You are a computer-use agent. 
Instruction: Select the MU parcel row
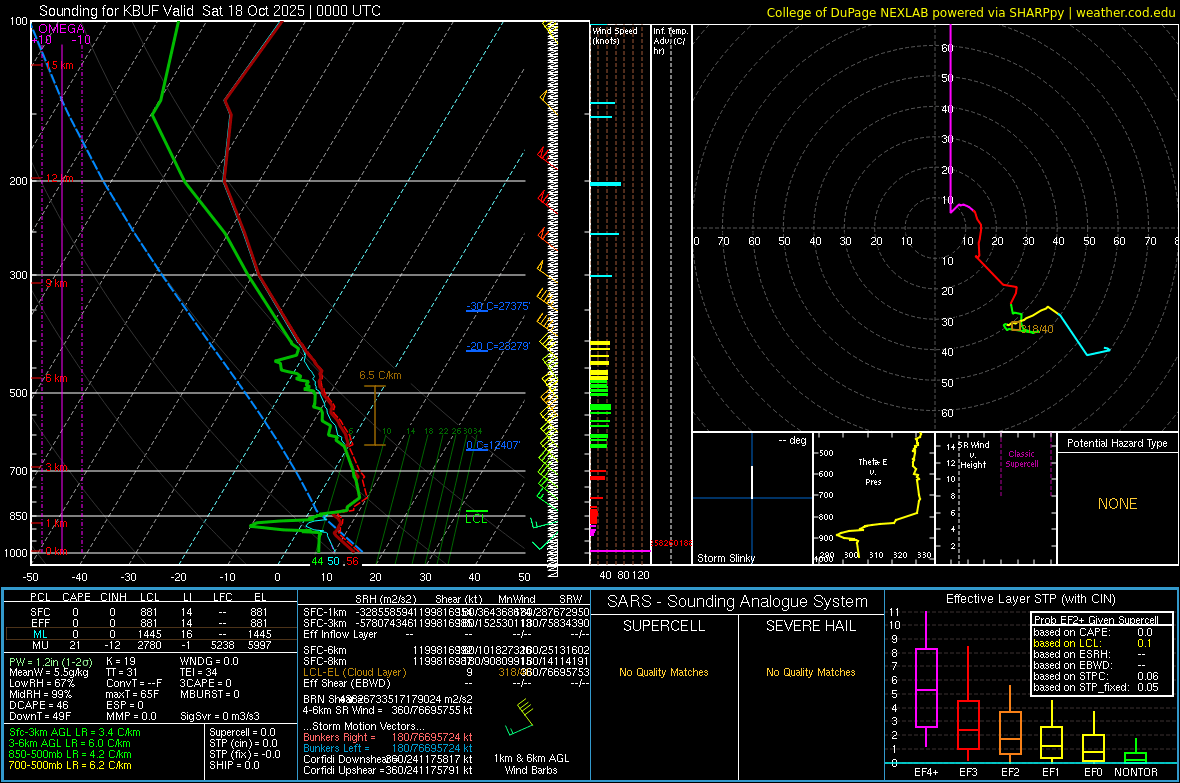(150, 644)
